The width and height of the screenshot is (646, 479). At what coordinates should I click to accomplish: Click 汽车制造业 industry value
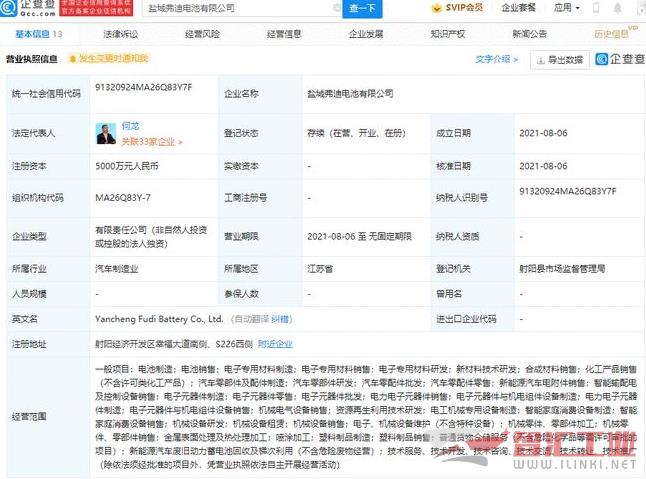coord(117,269)
